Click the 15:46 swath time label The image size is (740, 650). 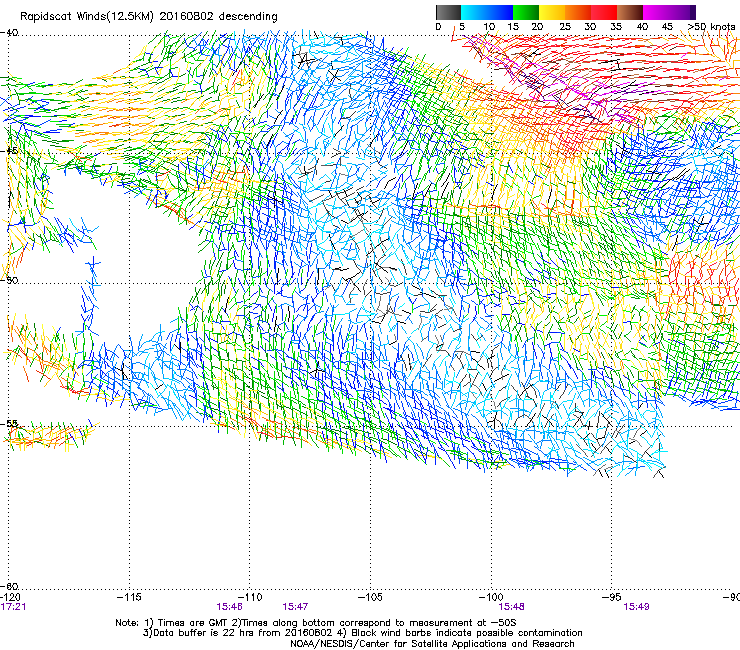[229, 607]
